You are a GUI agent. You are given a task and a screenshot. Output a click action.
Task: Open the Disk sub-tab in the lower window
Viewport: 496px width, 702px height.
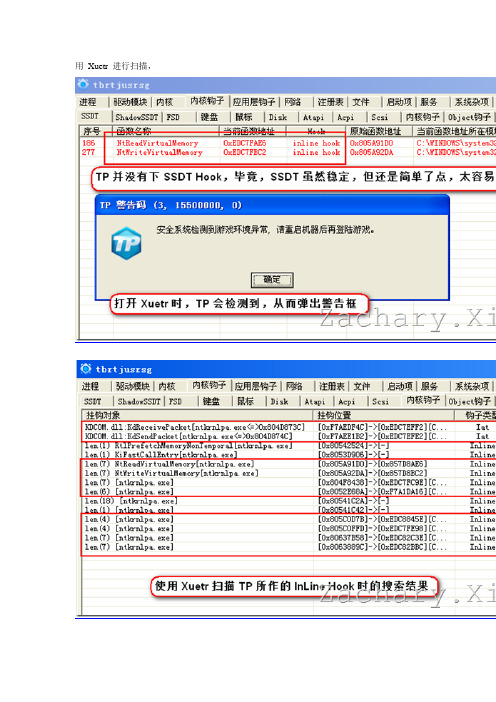click(280, 401)
